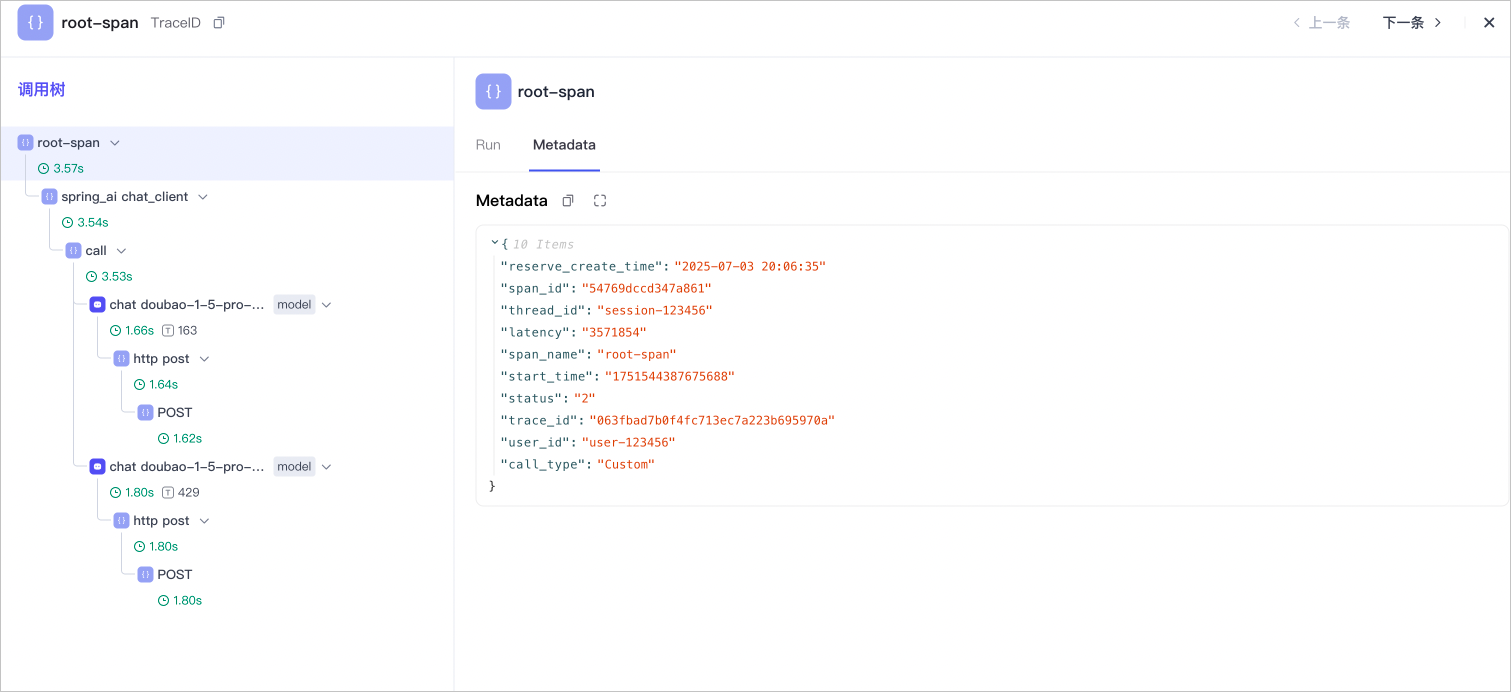Click the spring_ai chat_client span icon
The image size is (1511, 692).
[49, 197]
